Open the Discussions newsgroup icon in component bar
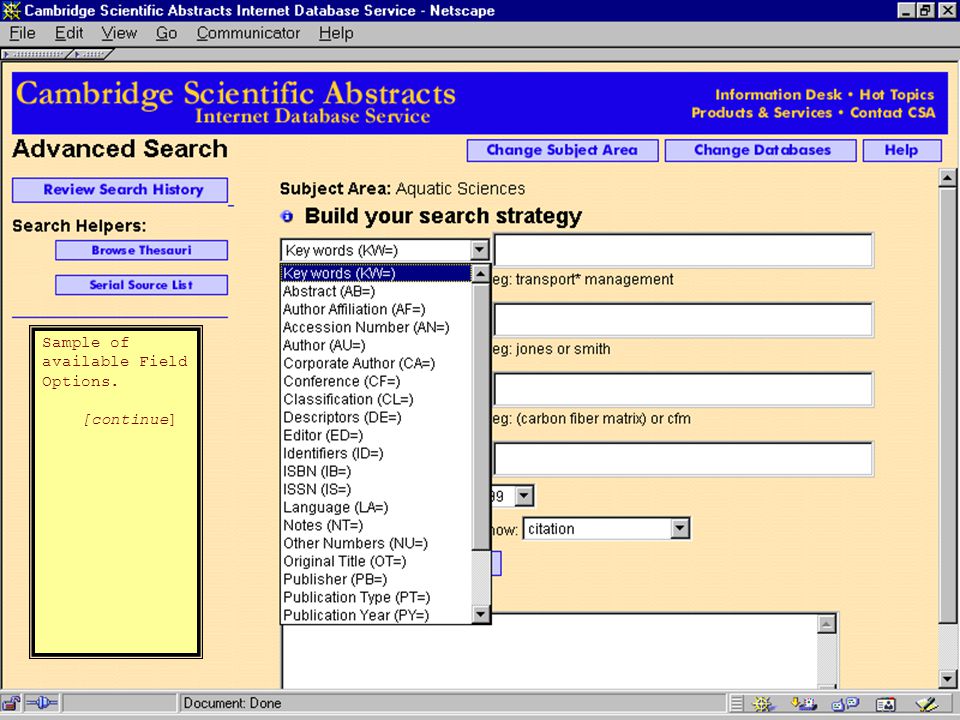 [846, 704]
